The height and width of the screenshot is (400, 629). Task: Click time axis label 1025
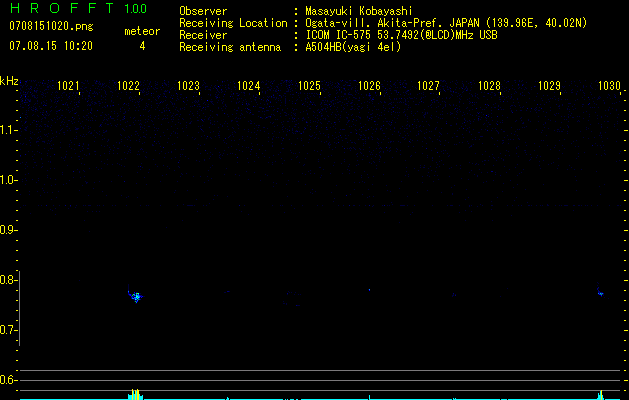click(x=309, y=86)
